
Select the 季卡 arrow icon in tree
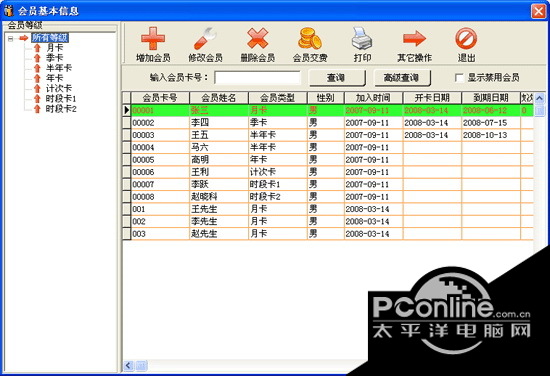[37, 58]
